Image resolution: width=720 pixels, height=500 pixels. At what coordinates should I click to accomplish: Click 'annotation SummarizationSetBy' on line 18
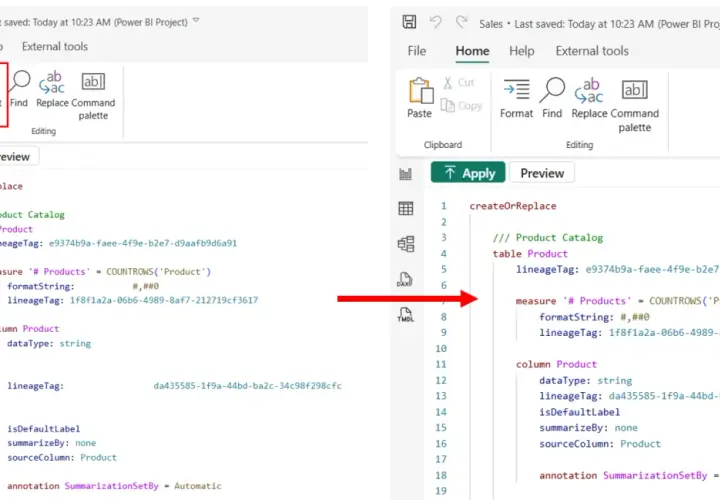pyautogui.click(x=623, y=475)
